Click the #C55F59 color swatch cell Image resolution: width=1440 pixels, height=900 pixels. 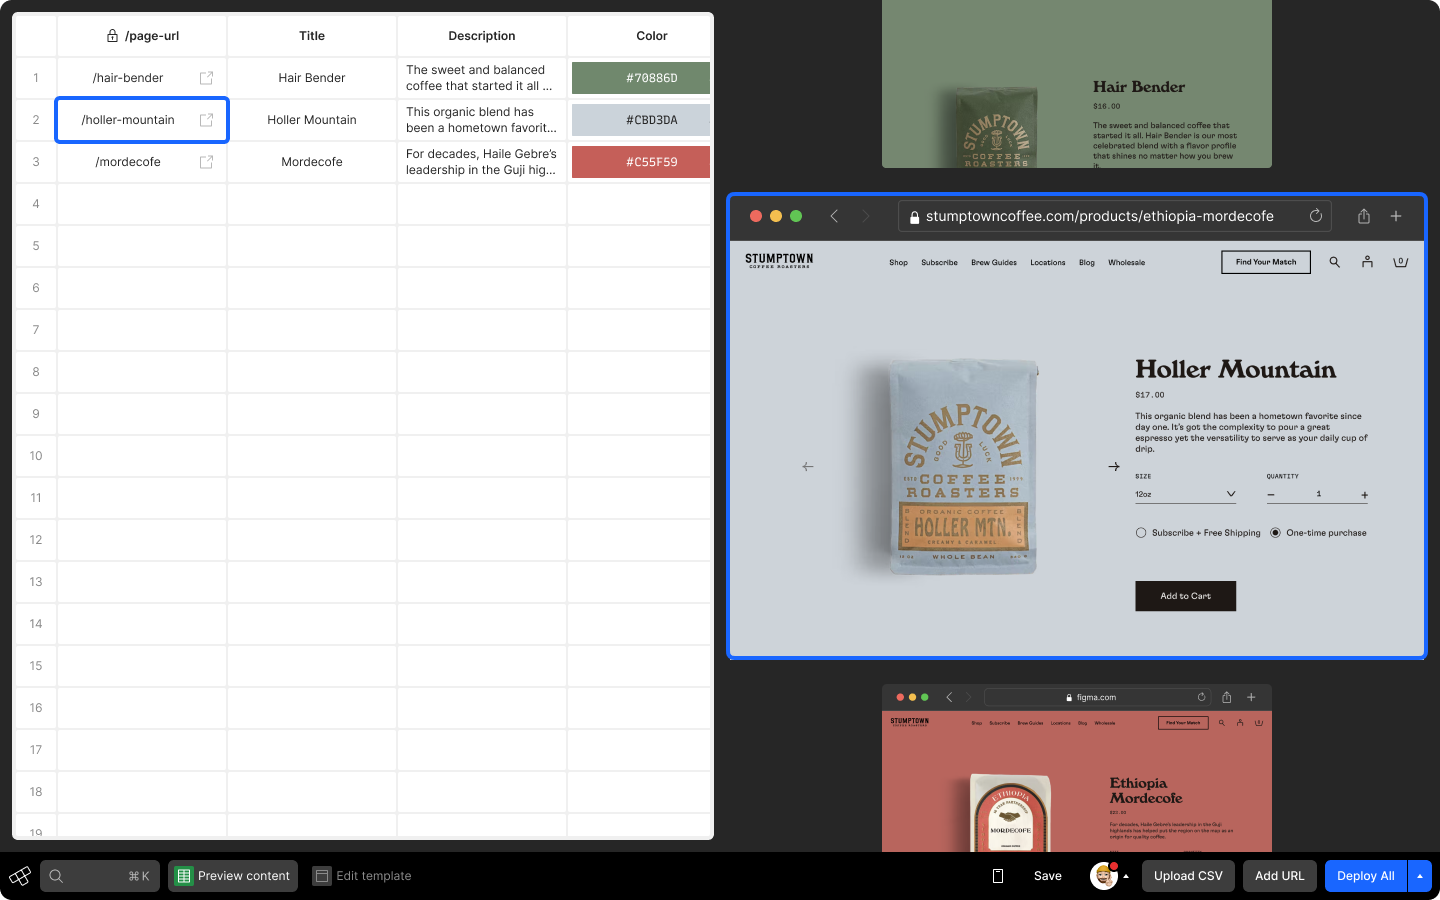(x=641, y=162)
